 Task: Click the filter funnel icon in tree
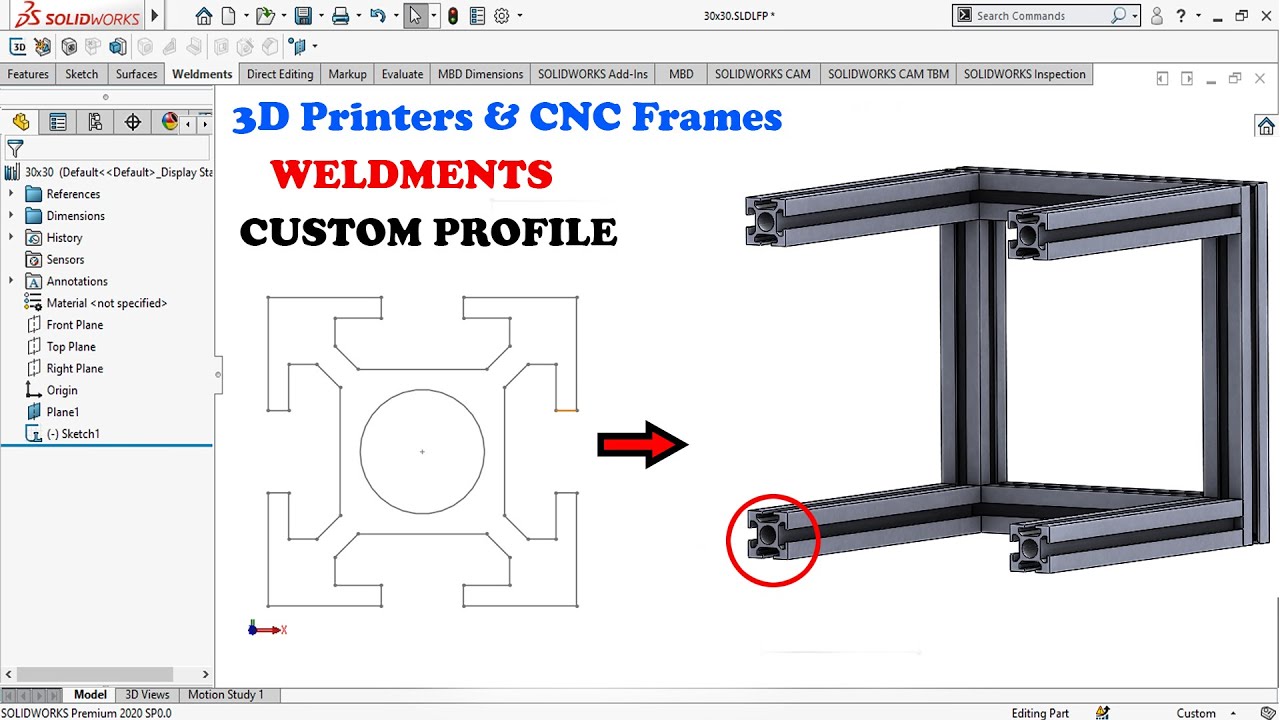point(15,149)
